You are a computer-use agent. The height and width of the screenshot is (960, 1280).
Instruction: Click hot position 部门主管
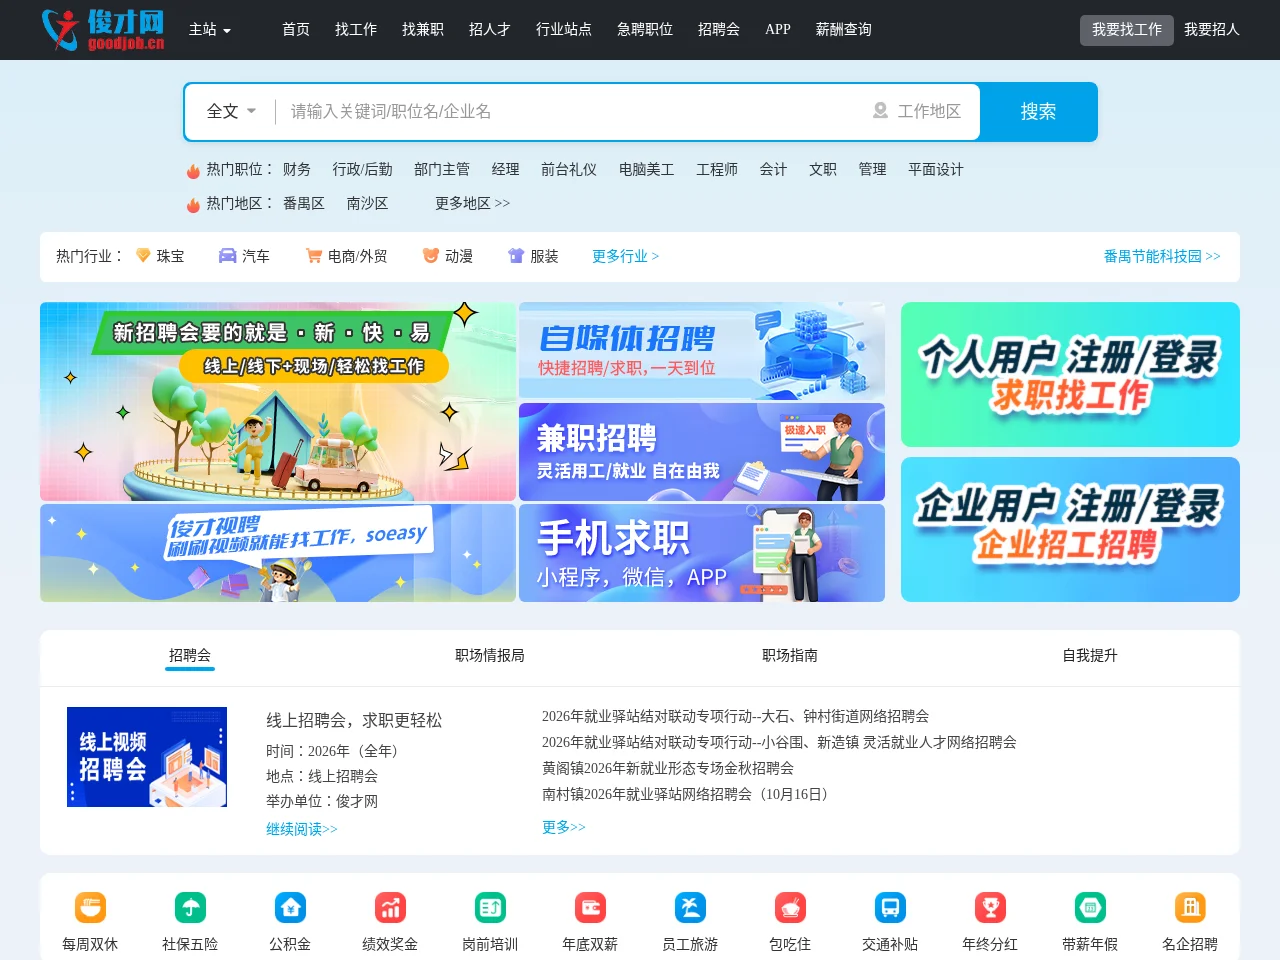pyautogui.click(x=442, y=170)
